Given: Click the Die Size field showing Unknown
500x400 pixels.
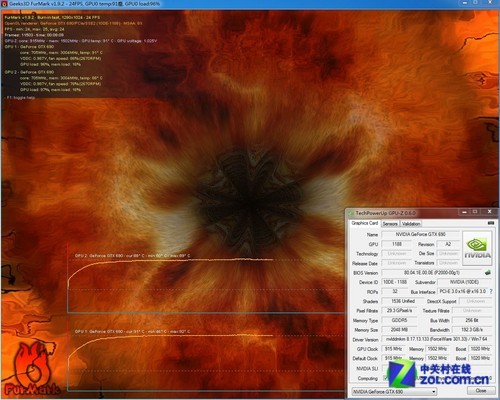Looking at the screenshot, I should pos(448,253).
